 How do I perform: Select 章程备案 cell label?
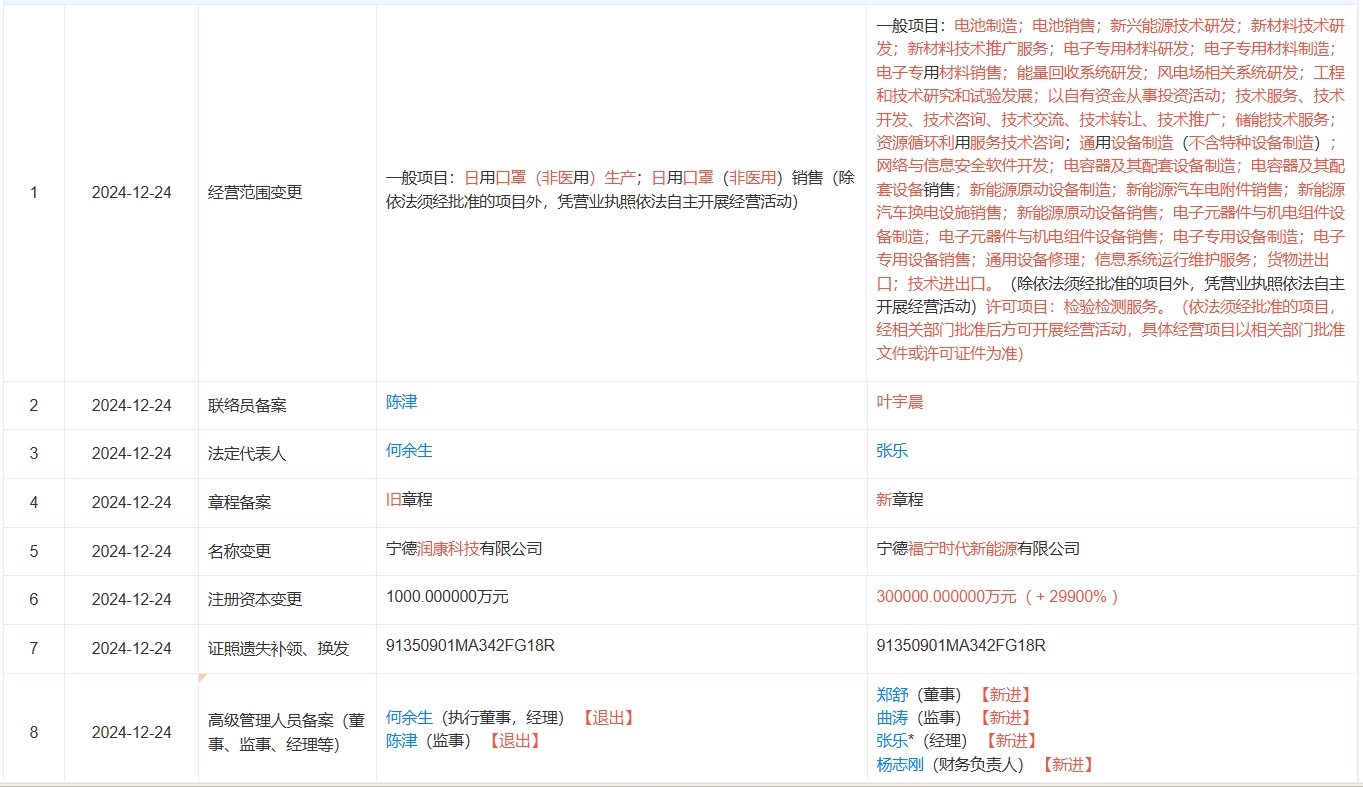click(239, 503)
